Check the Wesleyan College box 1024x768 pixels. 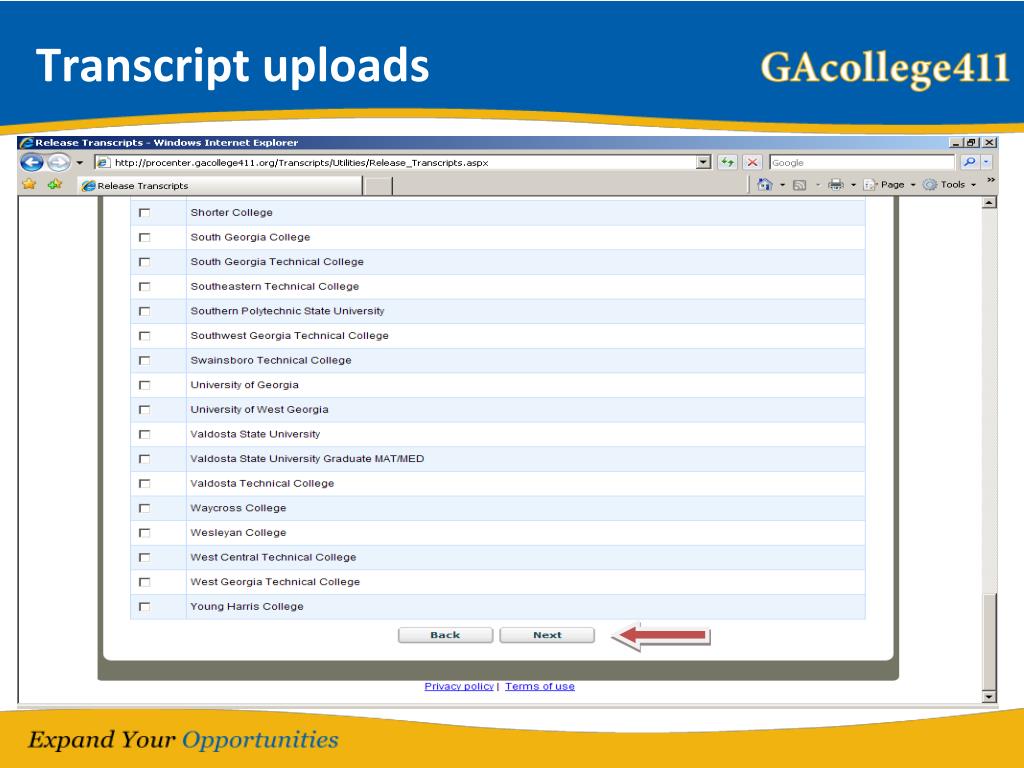[144, 533]
